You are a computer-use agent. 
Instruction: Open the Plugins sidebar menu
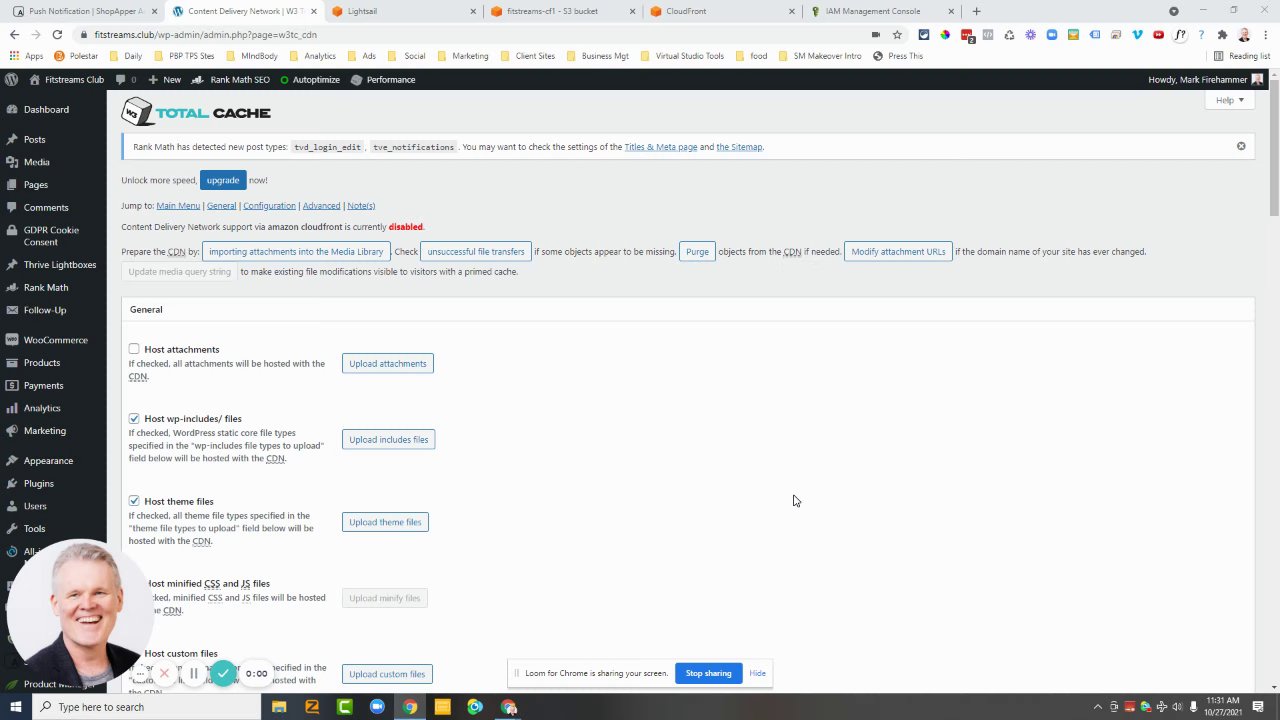tap(39, 483)
